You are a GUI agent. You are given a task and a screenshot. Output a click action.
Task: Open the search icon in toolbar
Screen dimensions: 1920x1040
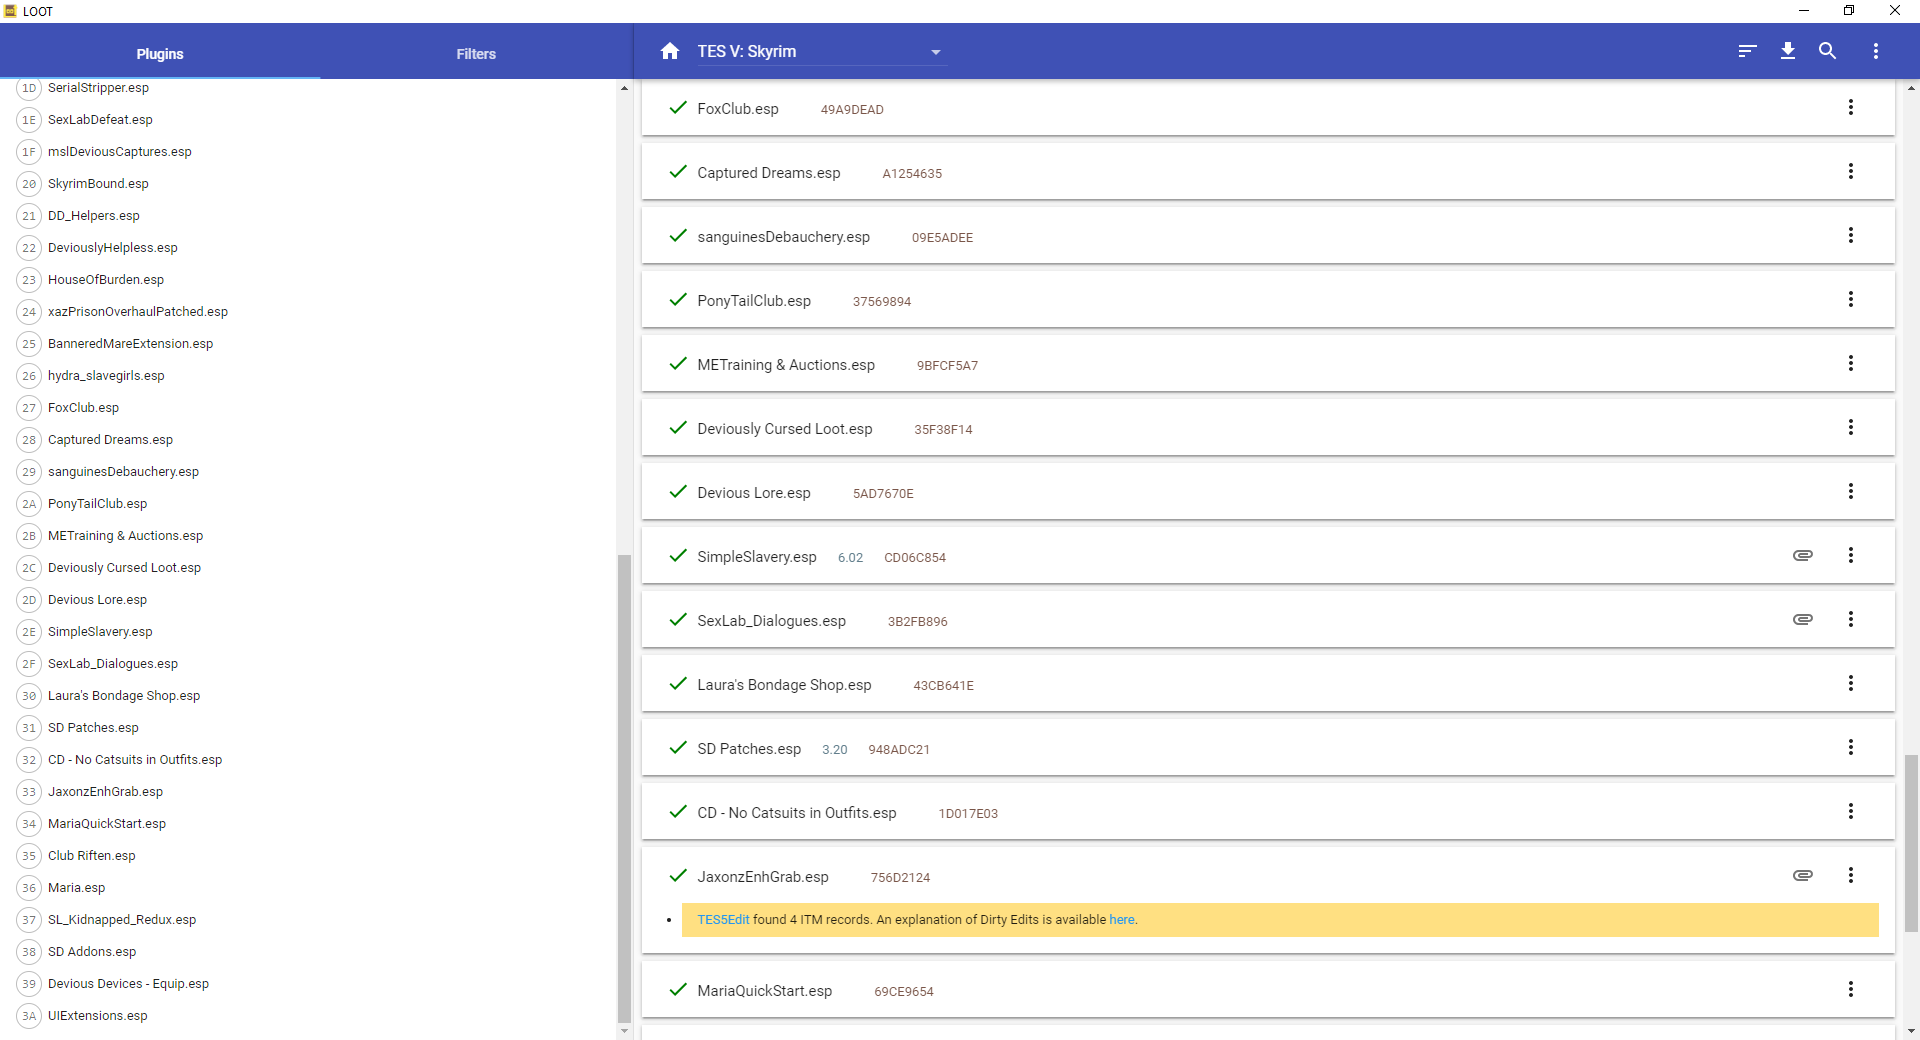(x=1827, y=51)
